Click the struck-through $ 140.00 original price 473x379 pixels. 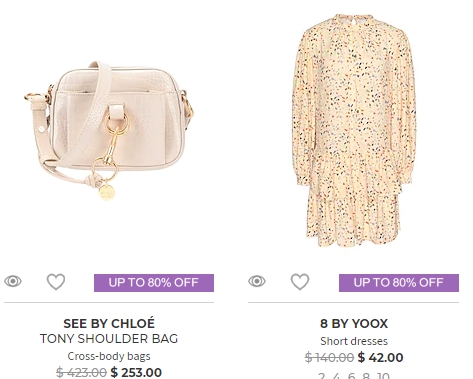[329, 357]
